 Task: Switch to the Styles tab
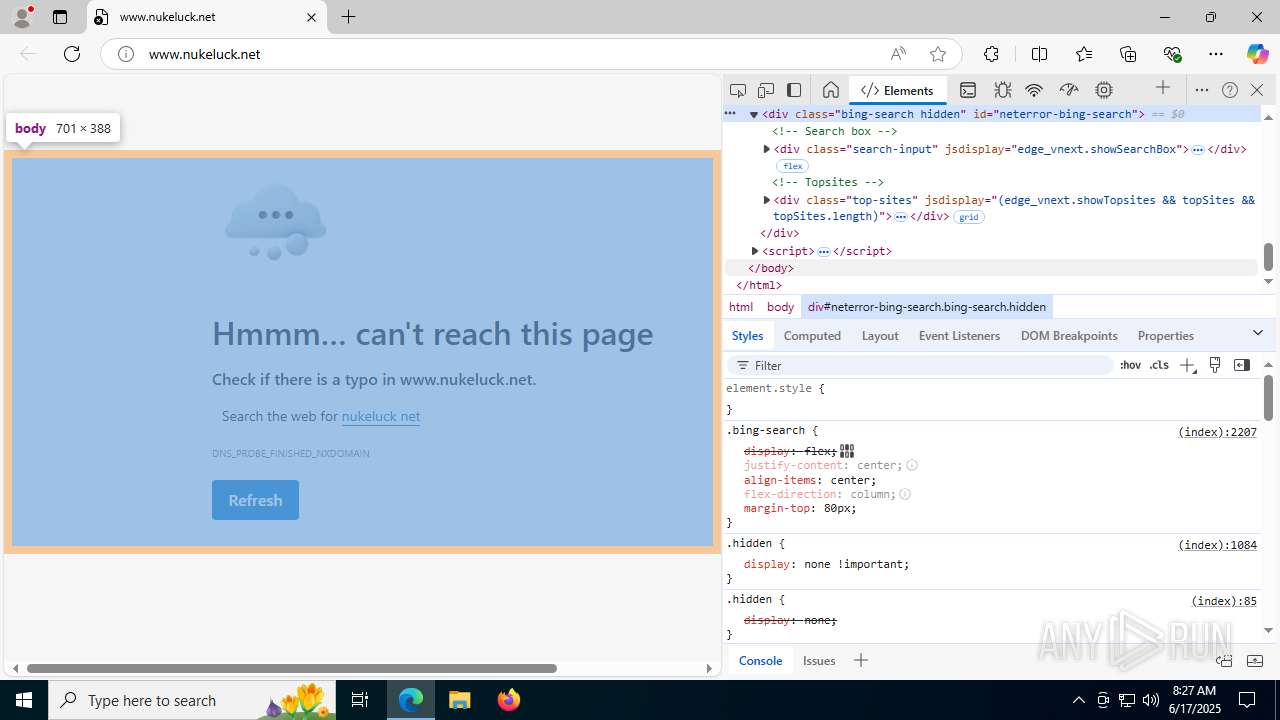pos(747,336)
